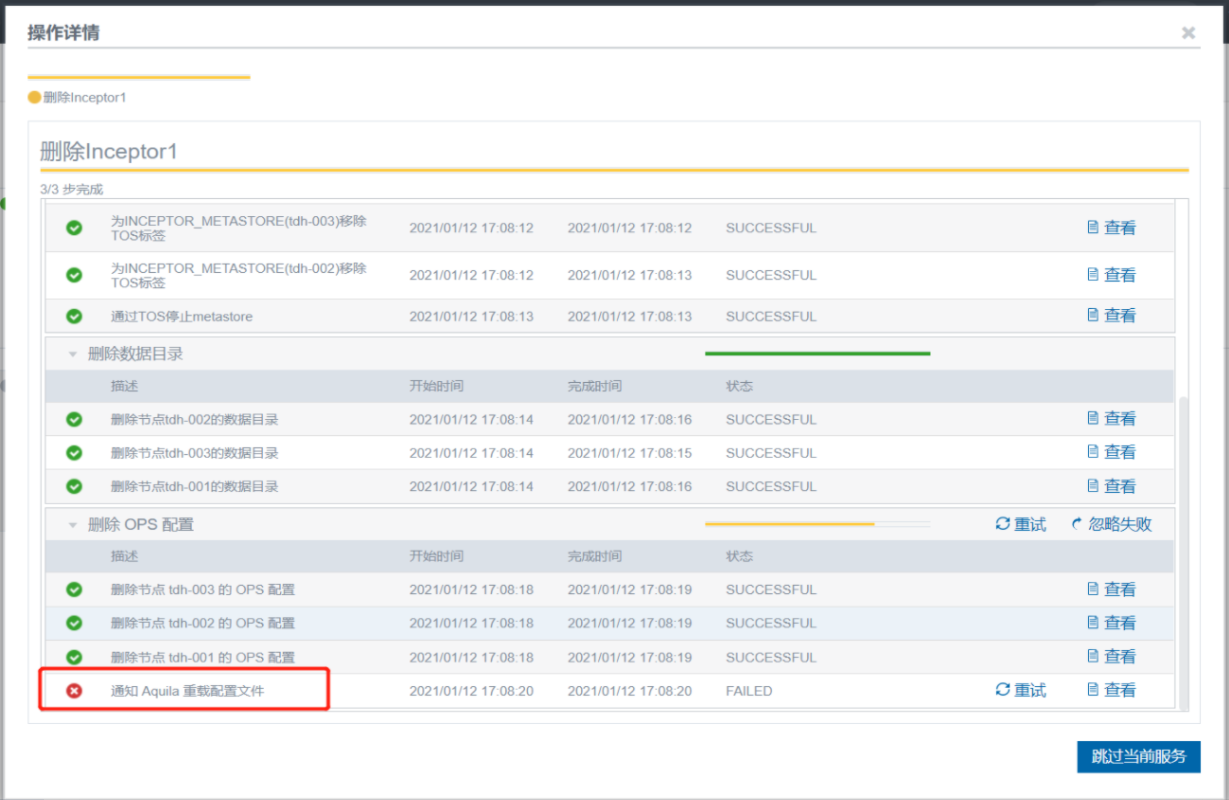Collapse the 删除 OPS 配置 section
Image resolution: width=1229 pixels, height=800 pixels.
click(72, 525)
